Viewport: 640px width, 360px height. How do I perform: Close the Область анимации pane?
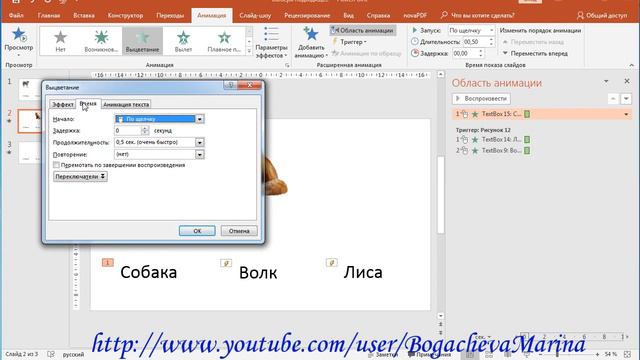click(x=627, y=82)
